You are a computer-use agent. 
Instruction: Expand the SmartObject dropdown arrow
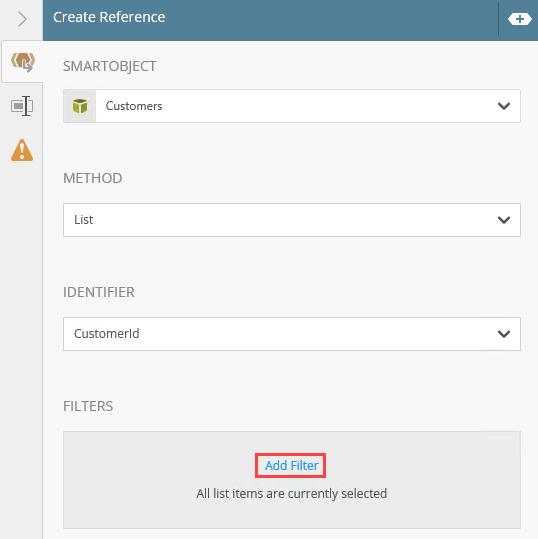click(x=504, y=106)
